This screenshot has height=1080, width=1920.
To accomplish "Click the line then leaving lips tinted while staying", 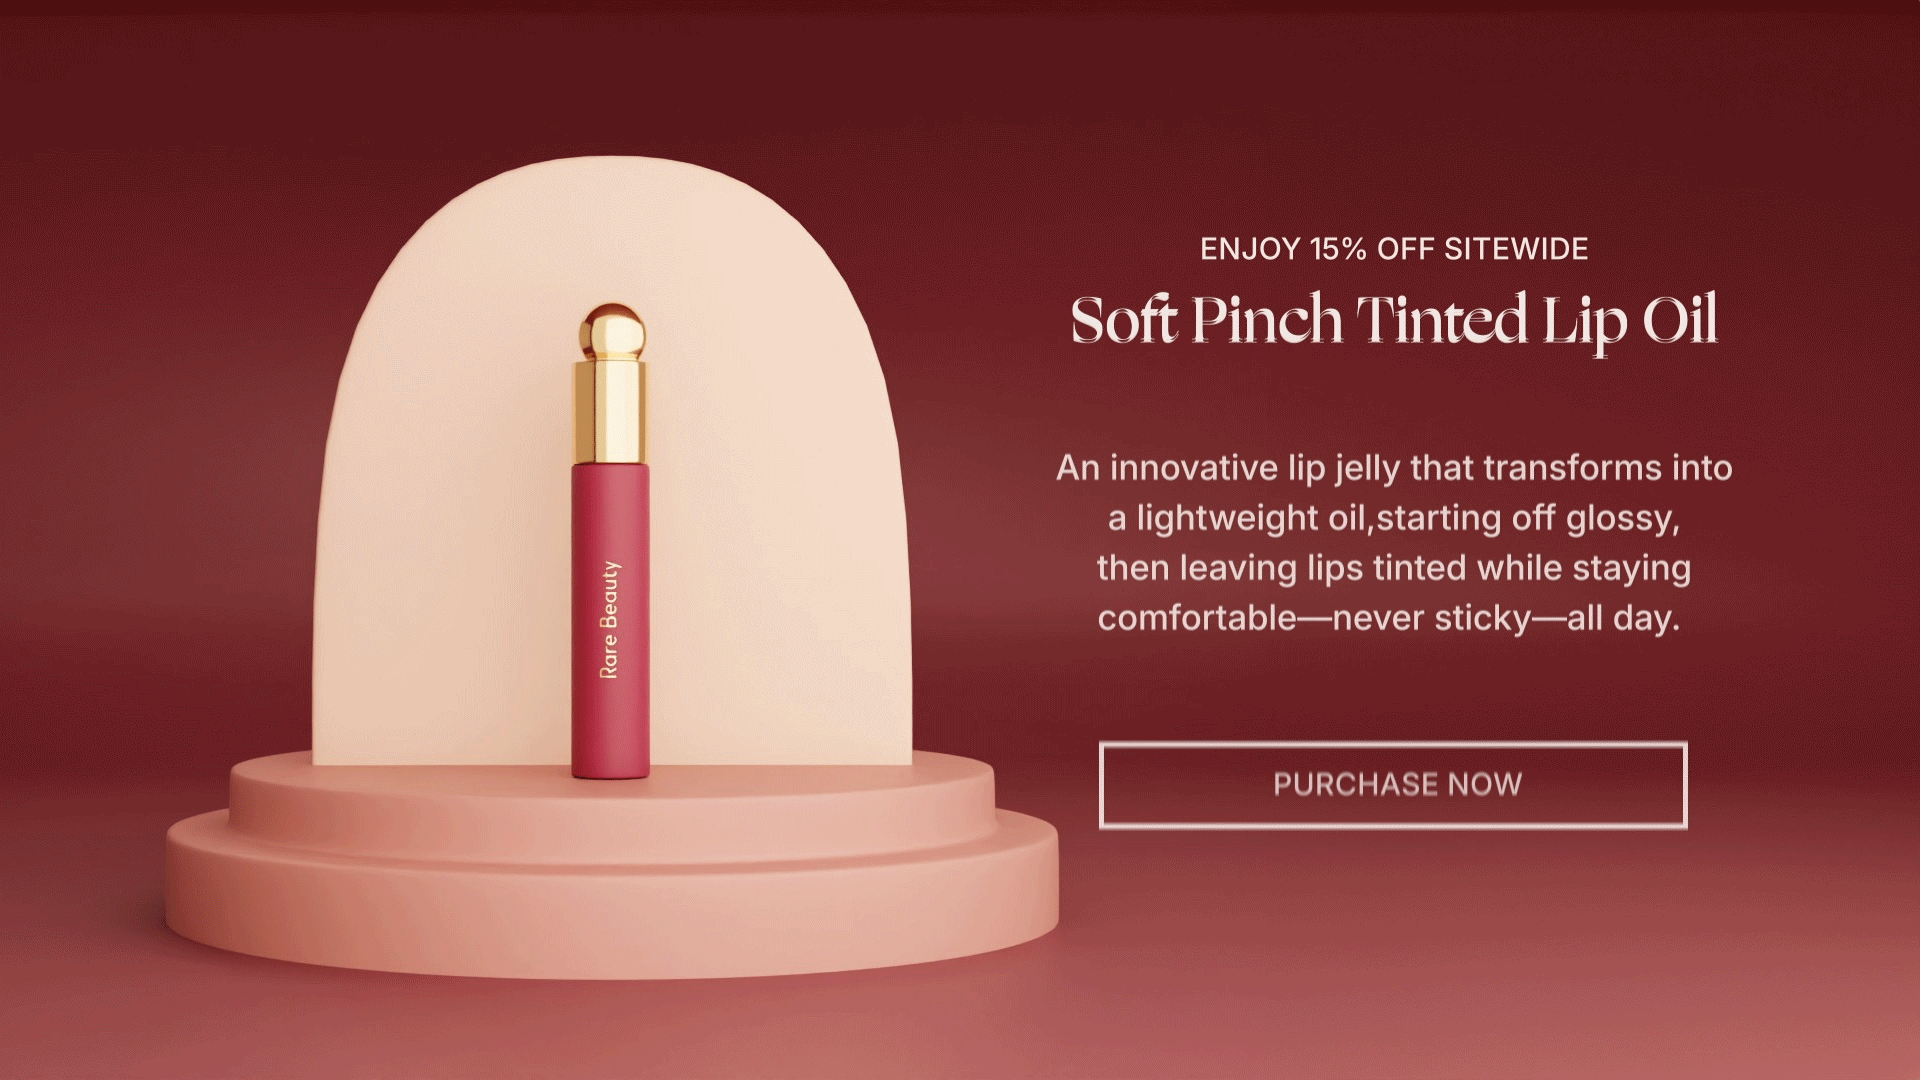I will pyautogui.click(x=1394, y=568).
